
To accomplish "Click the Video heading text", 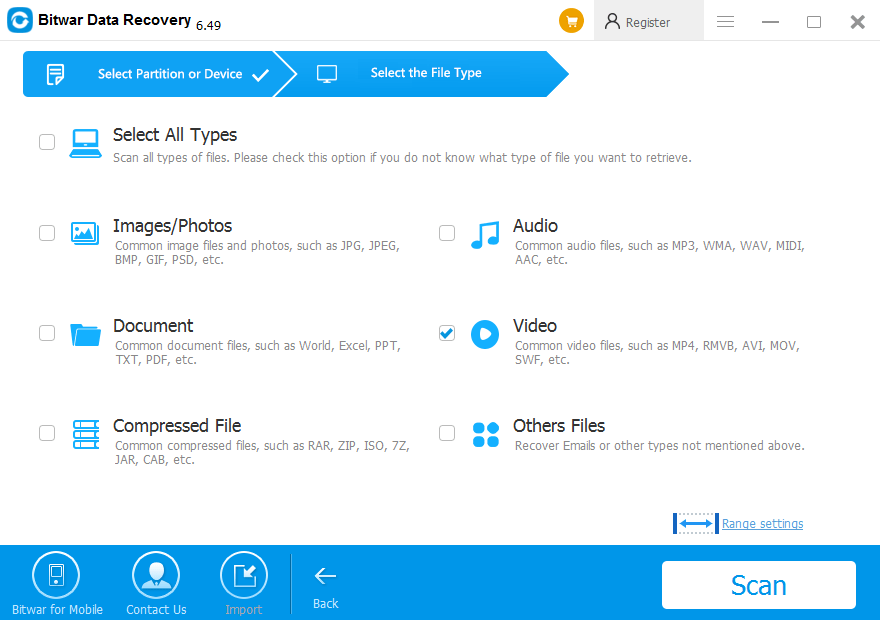I will tap(535, 325).
